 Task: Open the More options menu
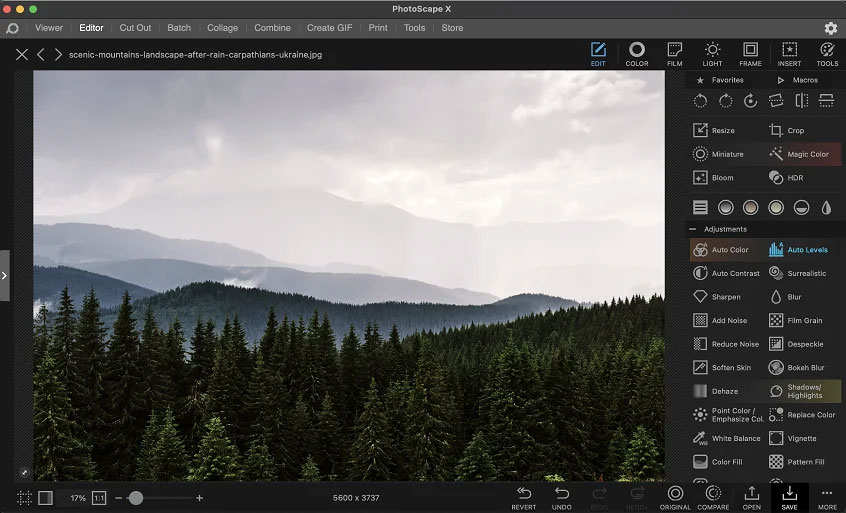pos(827,497)
